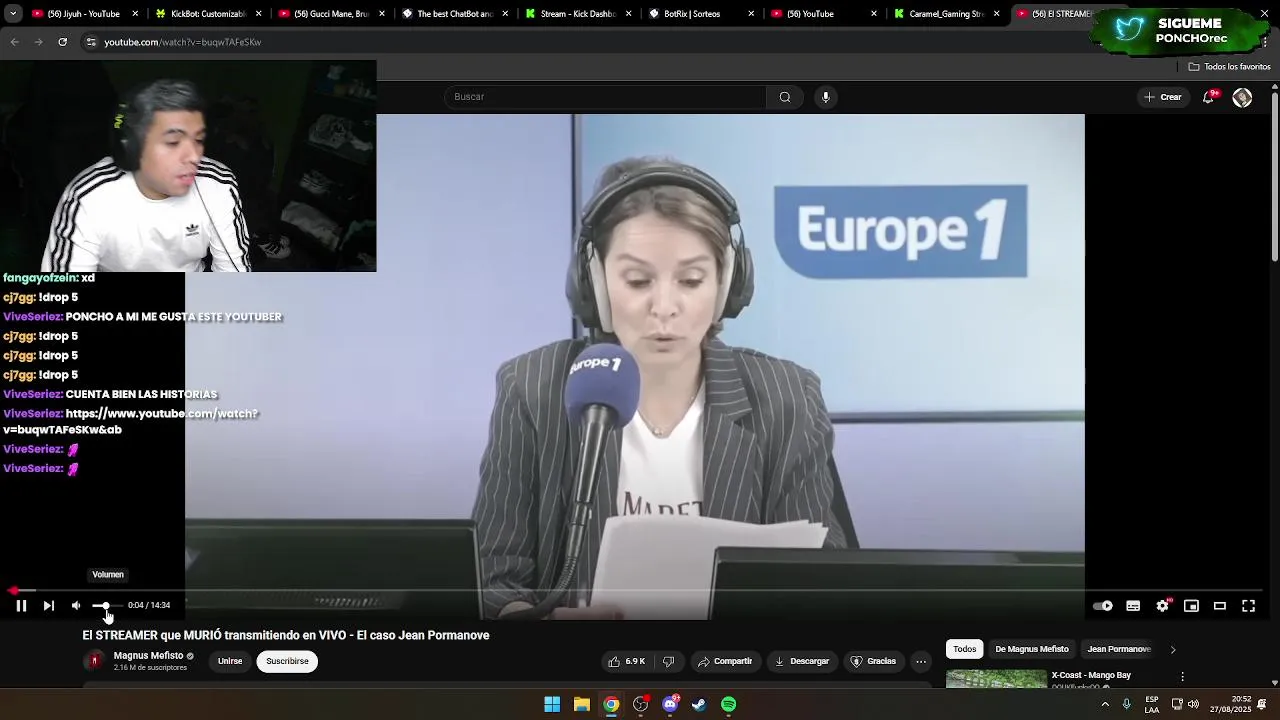Show hidden system tray icons
Screen dimensions: 1280x720
[1105, 704]
